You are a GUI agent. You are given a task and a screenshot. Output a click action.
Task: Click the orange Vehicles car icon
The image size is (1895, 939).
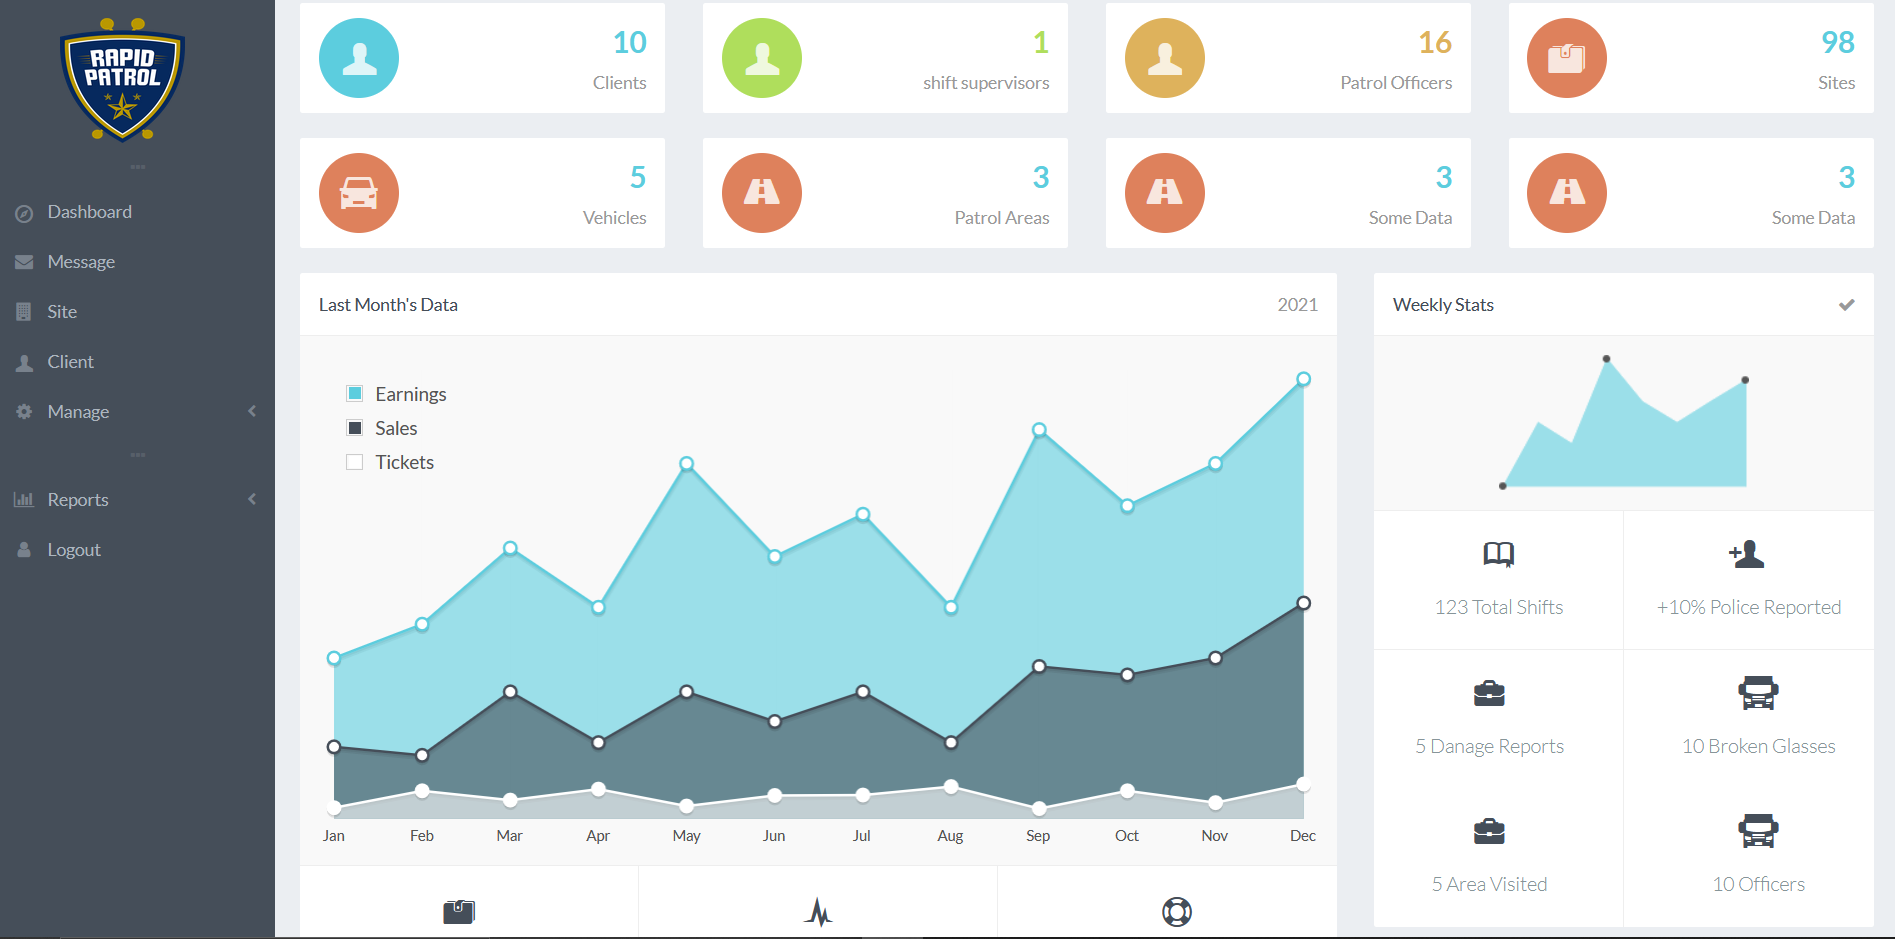(359, 193)
